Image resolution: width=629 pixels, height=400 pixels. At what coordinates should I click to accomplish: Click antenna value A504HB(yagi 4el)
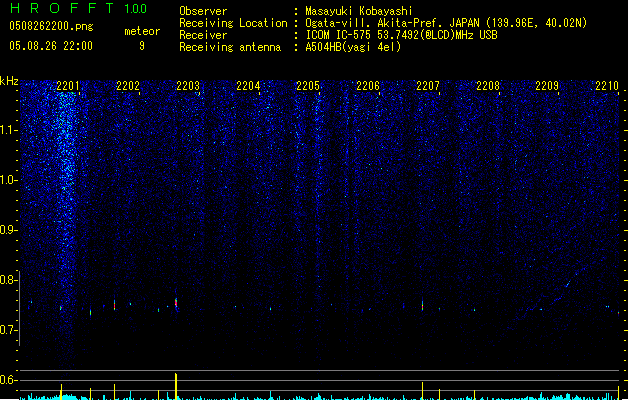(353, 47)
